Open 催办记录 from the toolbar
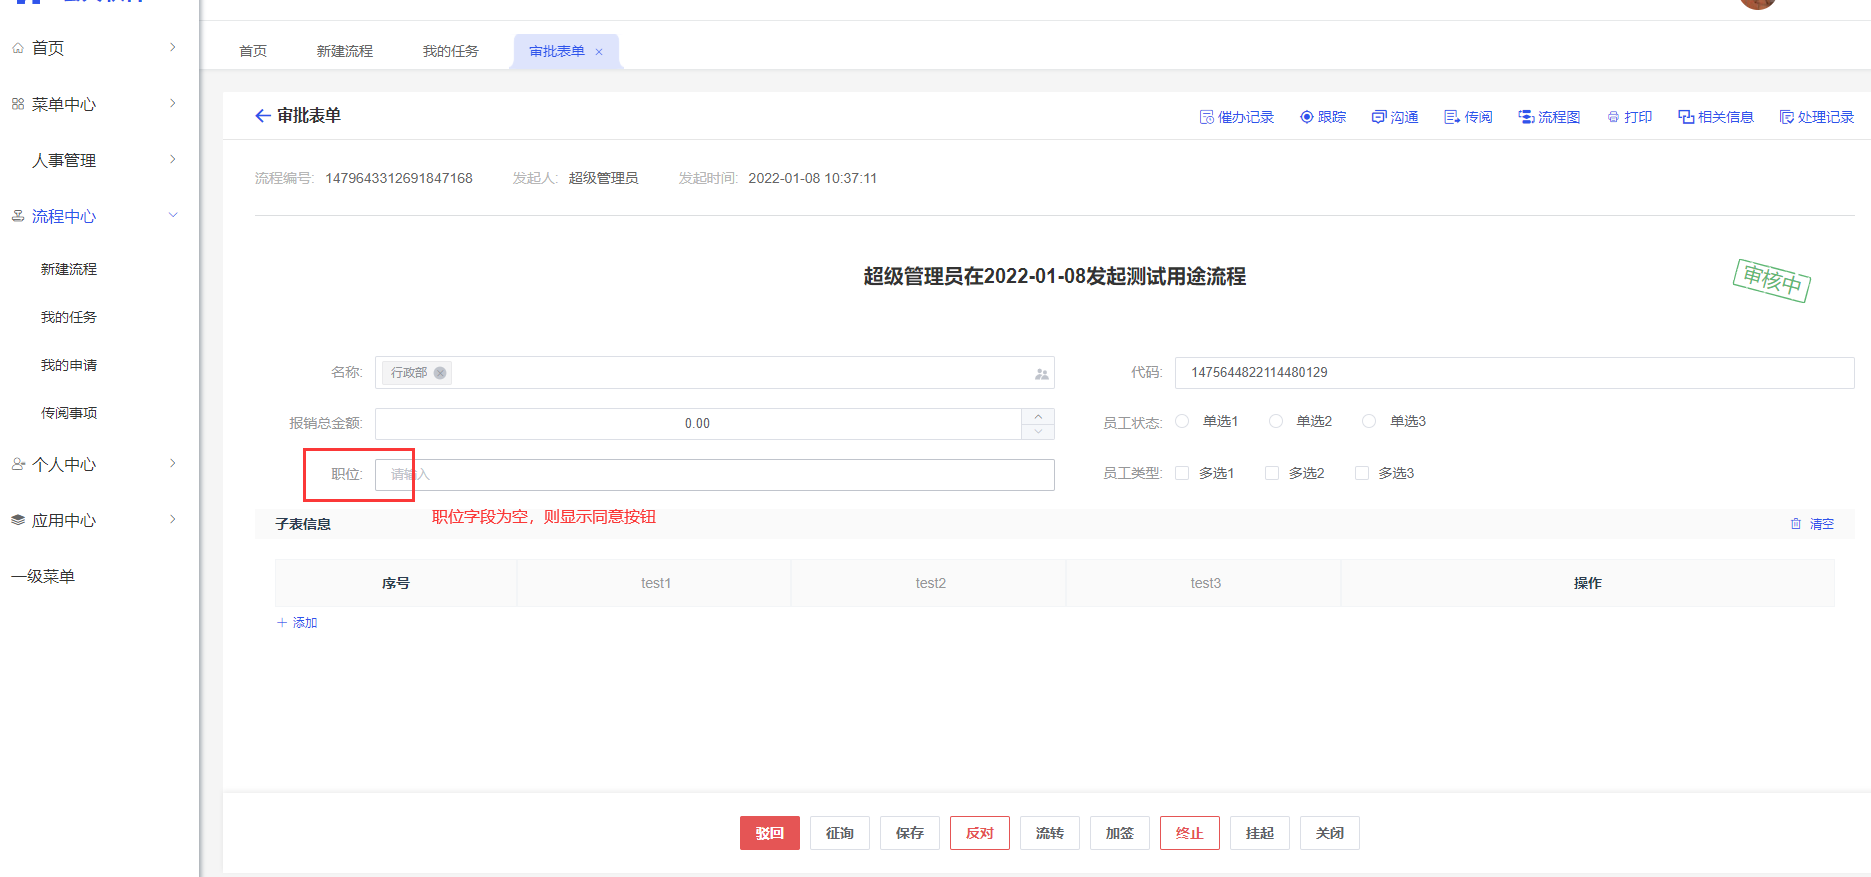Viewport: 1871px width, 877px height. click(1236, 117)
